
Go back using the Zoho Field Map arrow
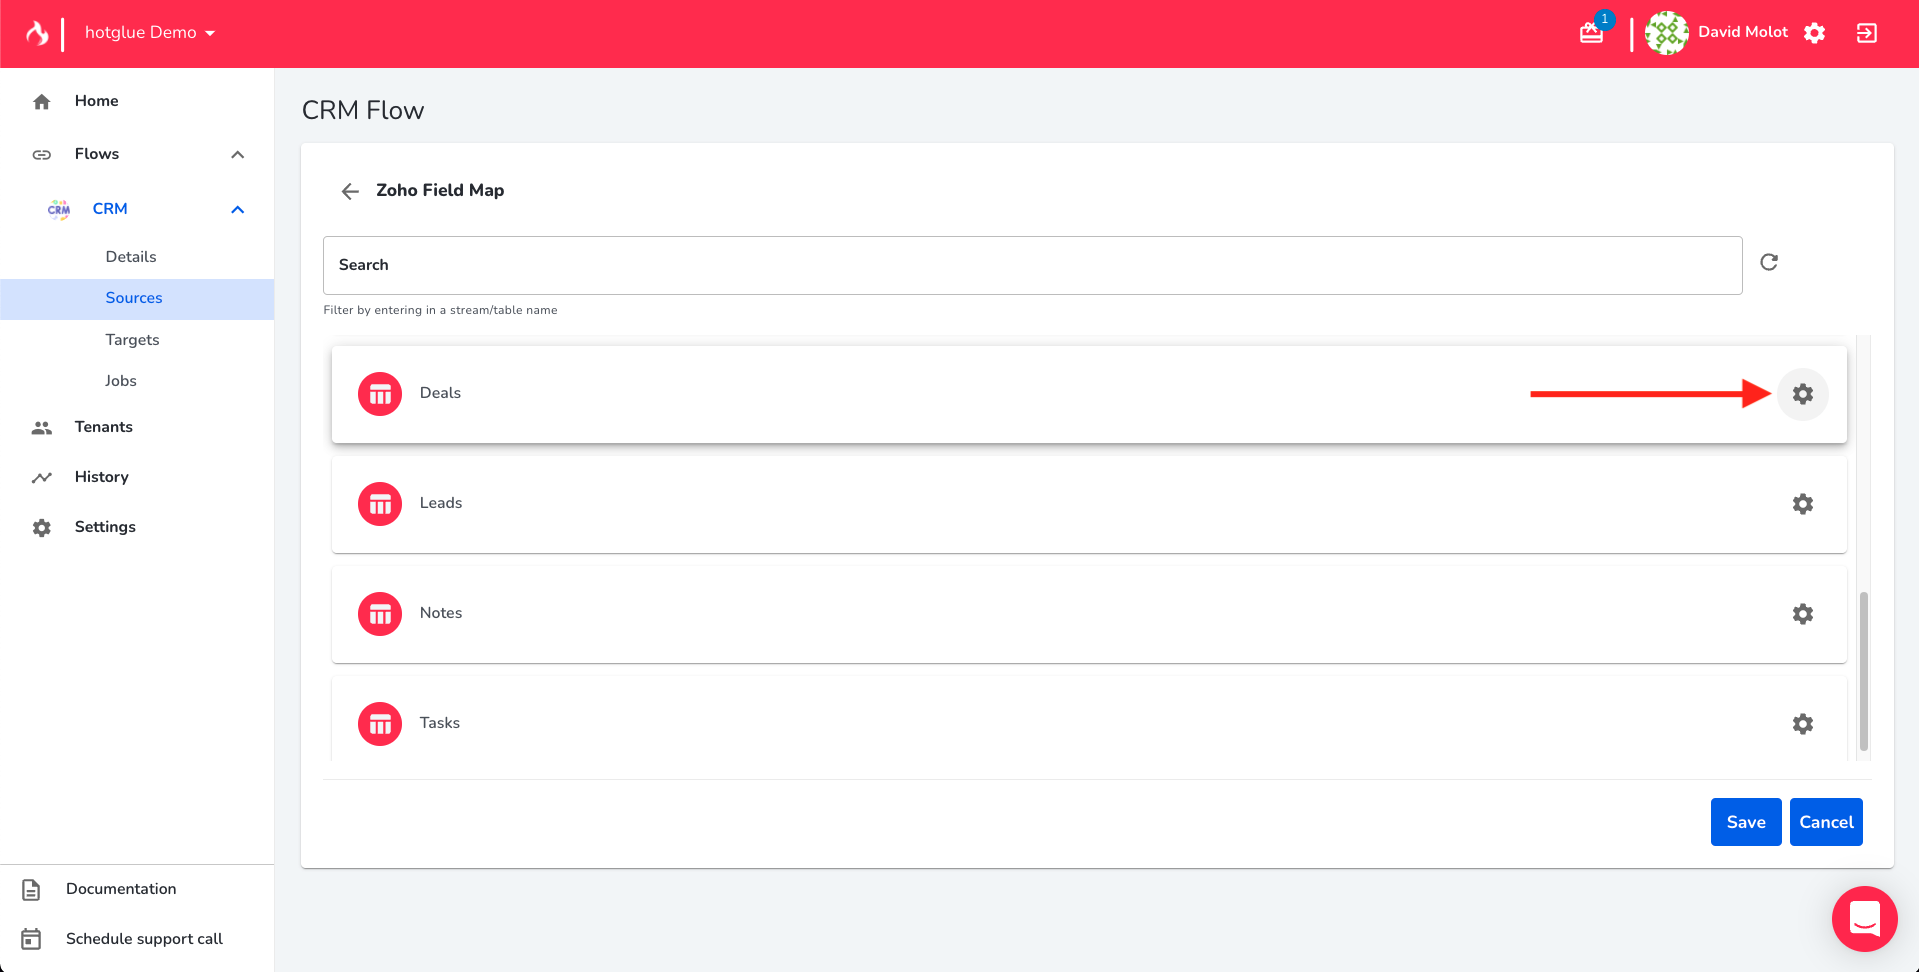click(350, 191)
